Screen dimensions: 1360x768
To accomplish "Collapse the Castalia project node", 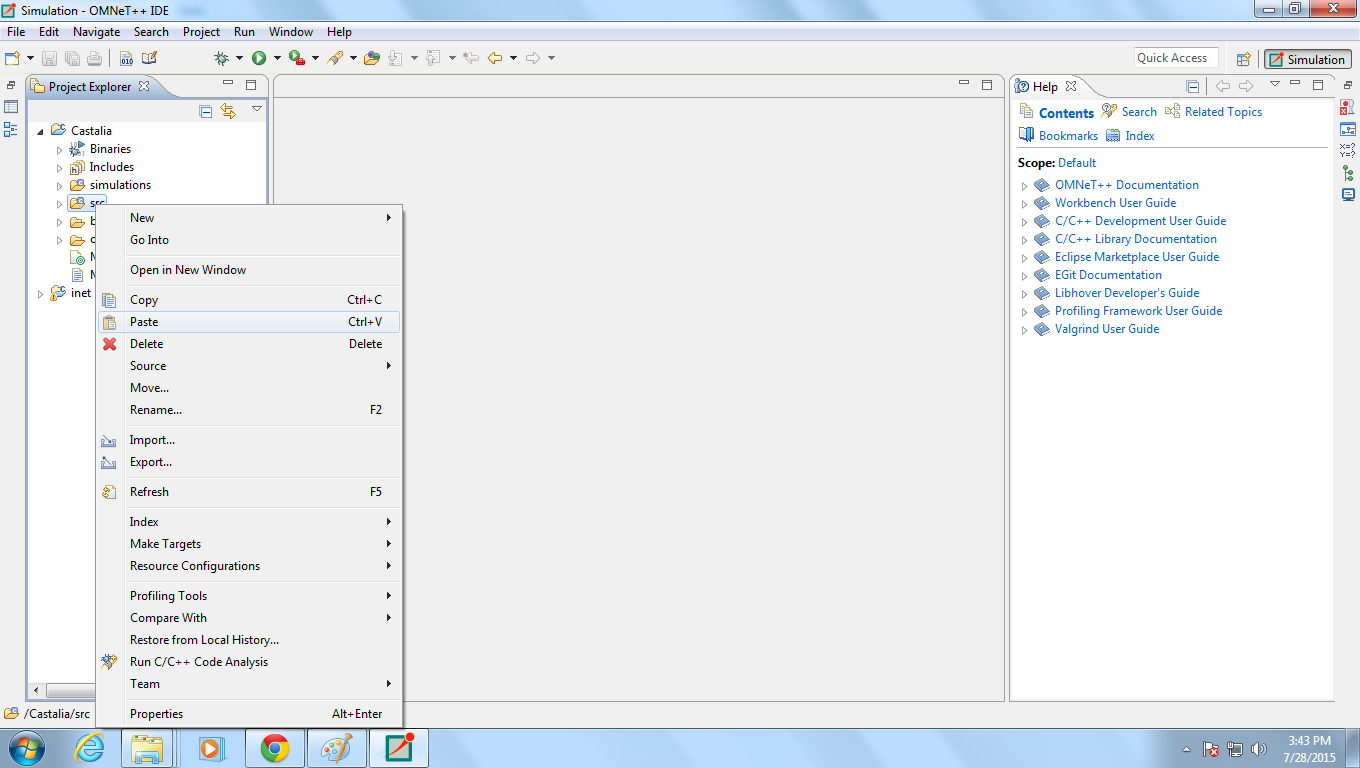I will (x=41, y=131).
